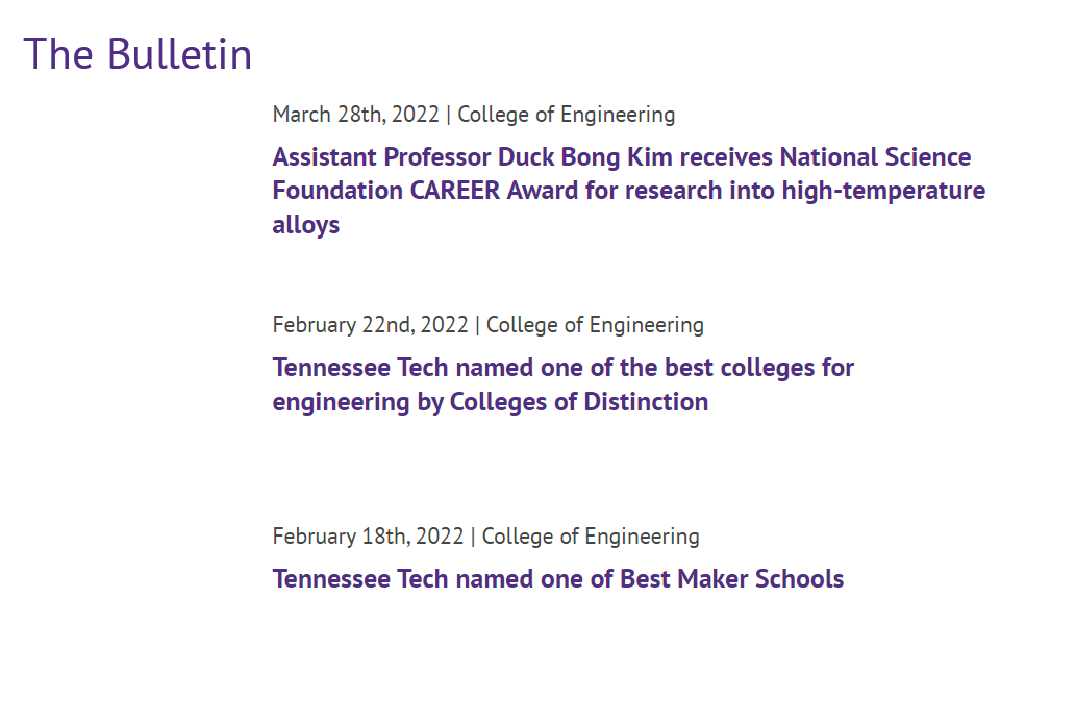Click the February 22nd, 2022 date
The height and width of the screenshot is (710, 1075).
coord(370,325)
